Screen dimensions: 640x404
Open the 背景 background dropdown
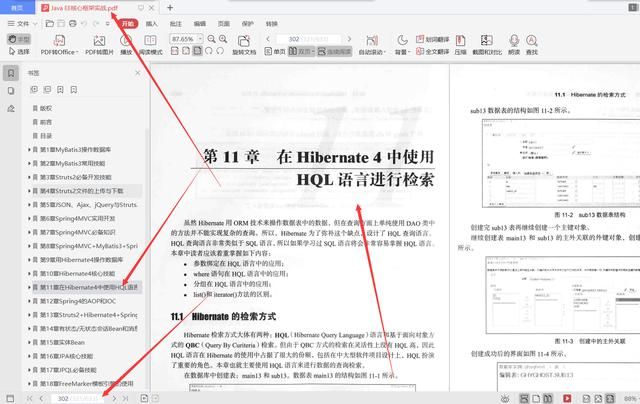pyautogui.click(x=402, y=44)
